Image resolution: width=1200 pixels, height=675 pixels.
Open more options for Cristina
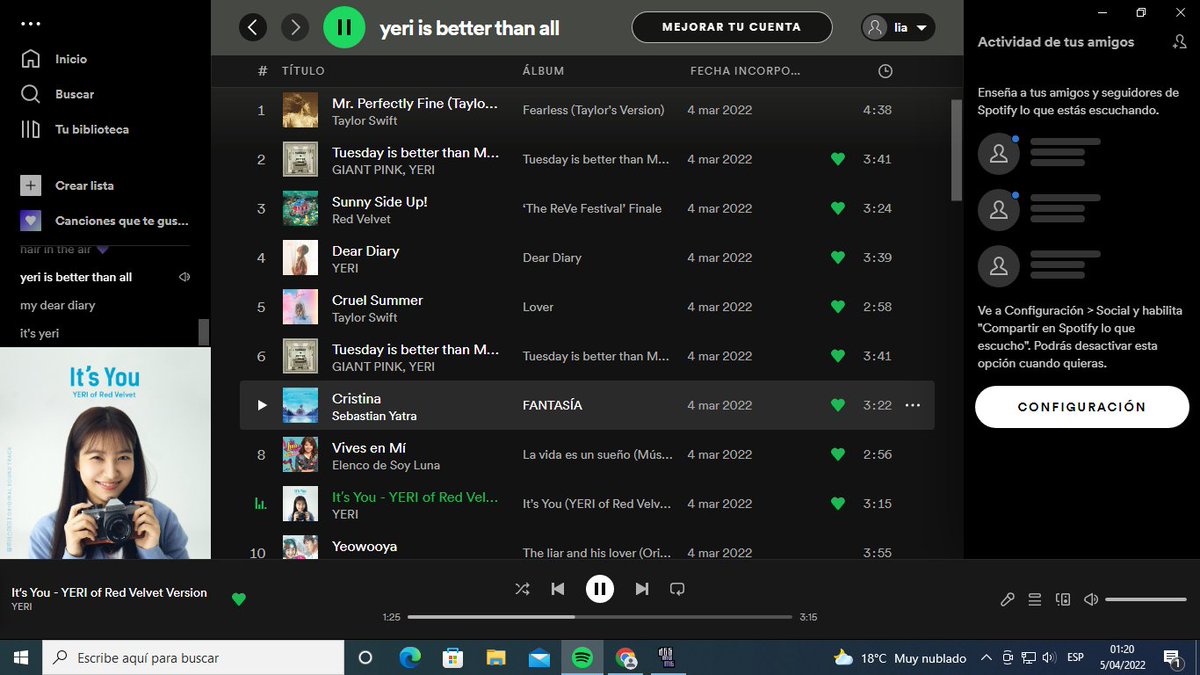(912, 405)
